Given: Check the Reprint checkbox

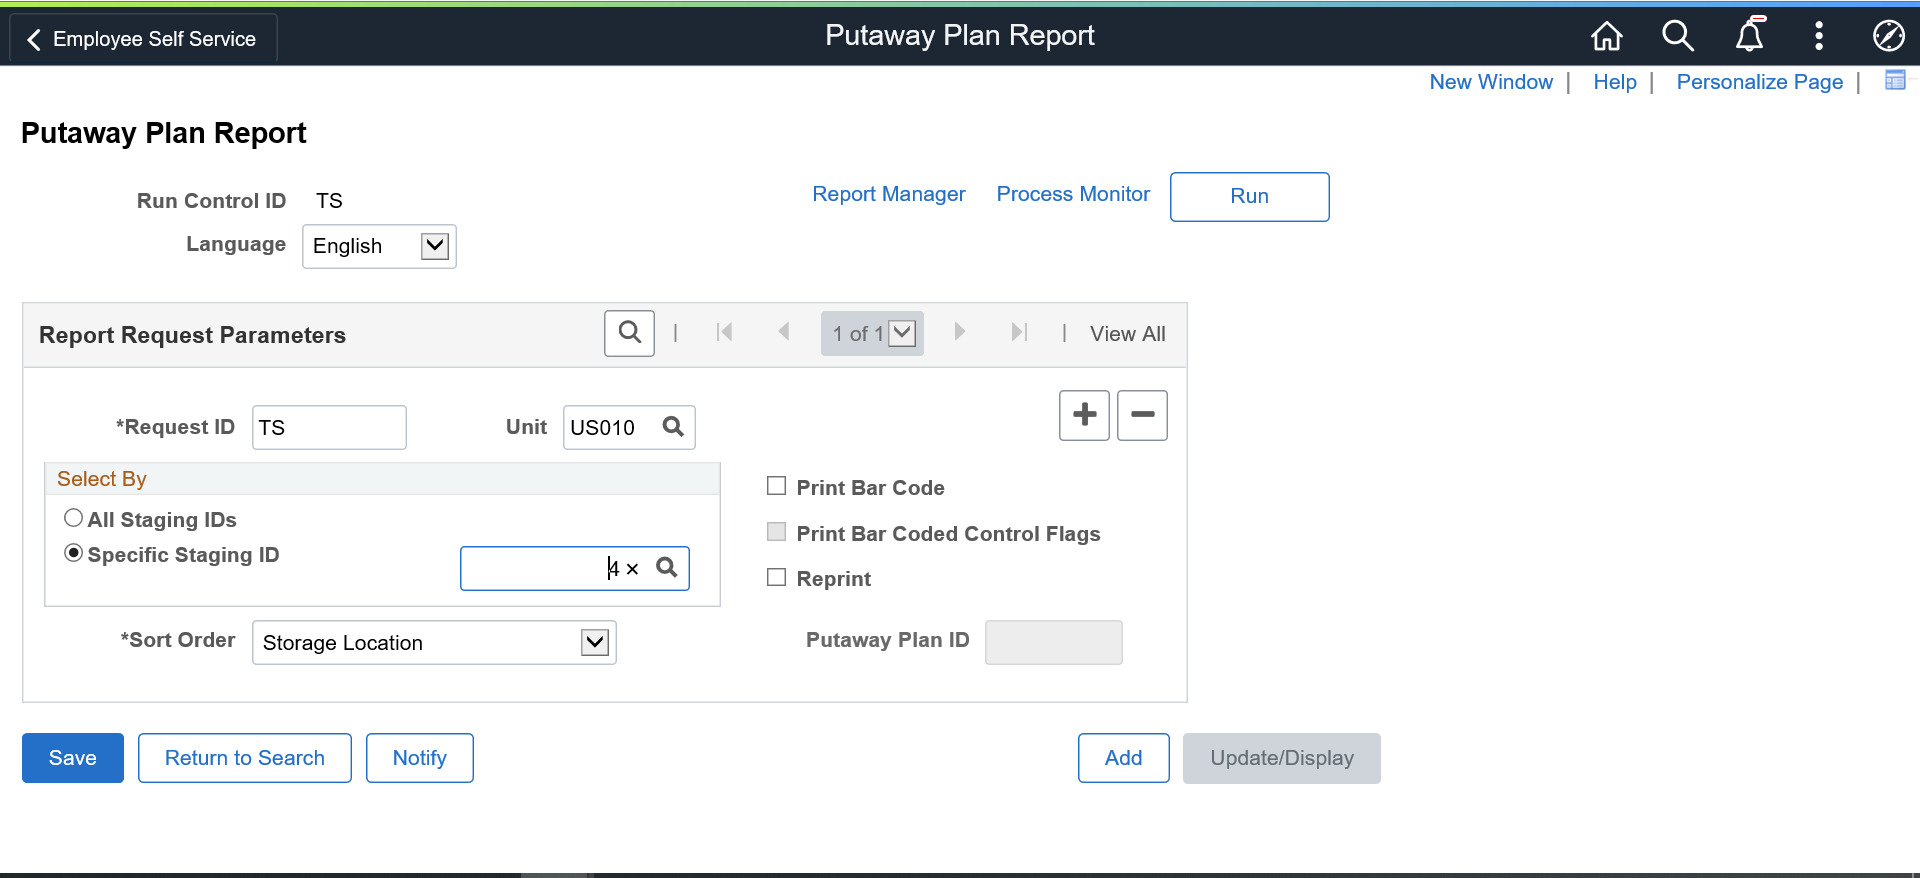Looking at the screenshot, I should (x=776, y=578).
